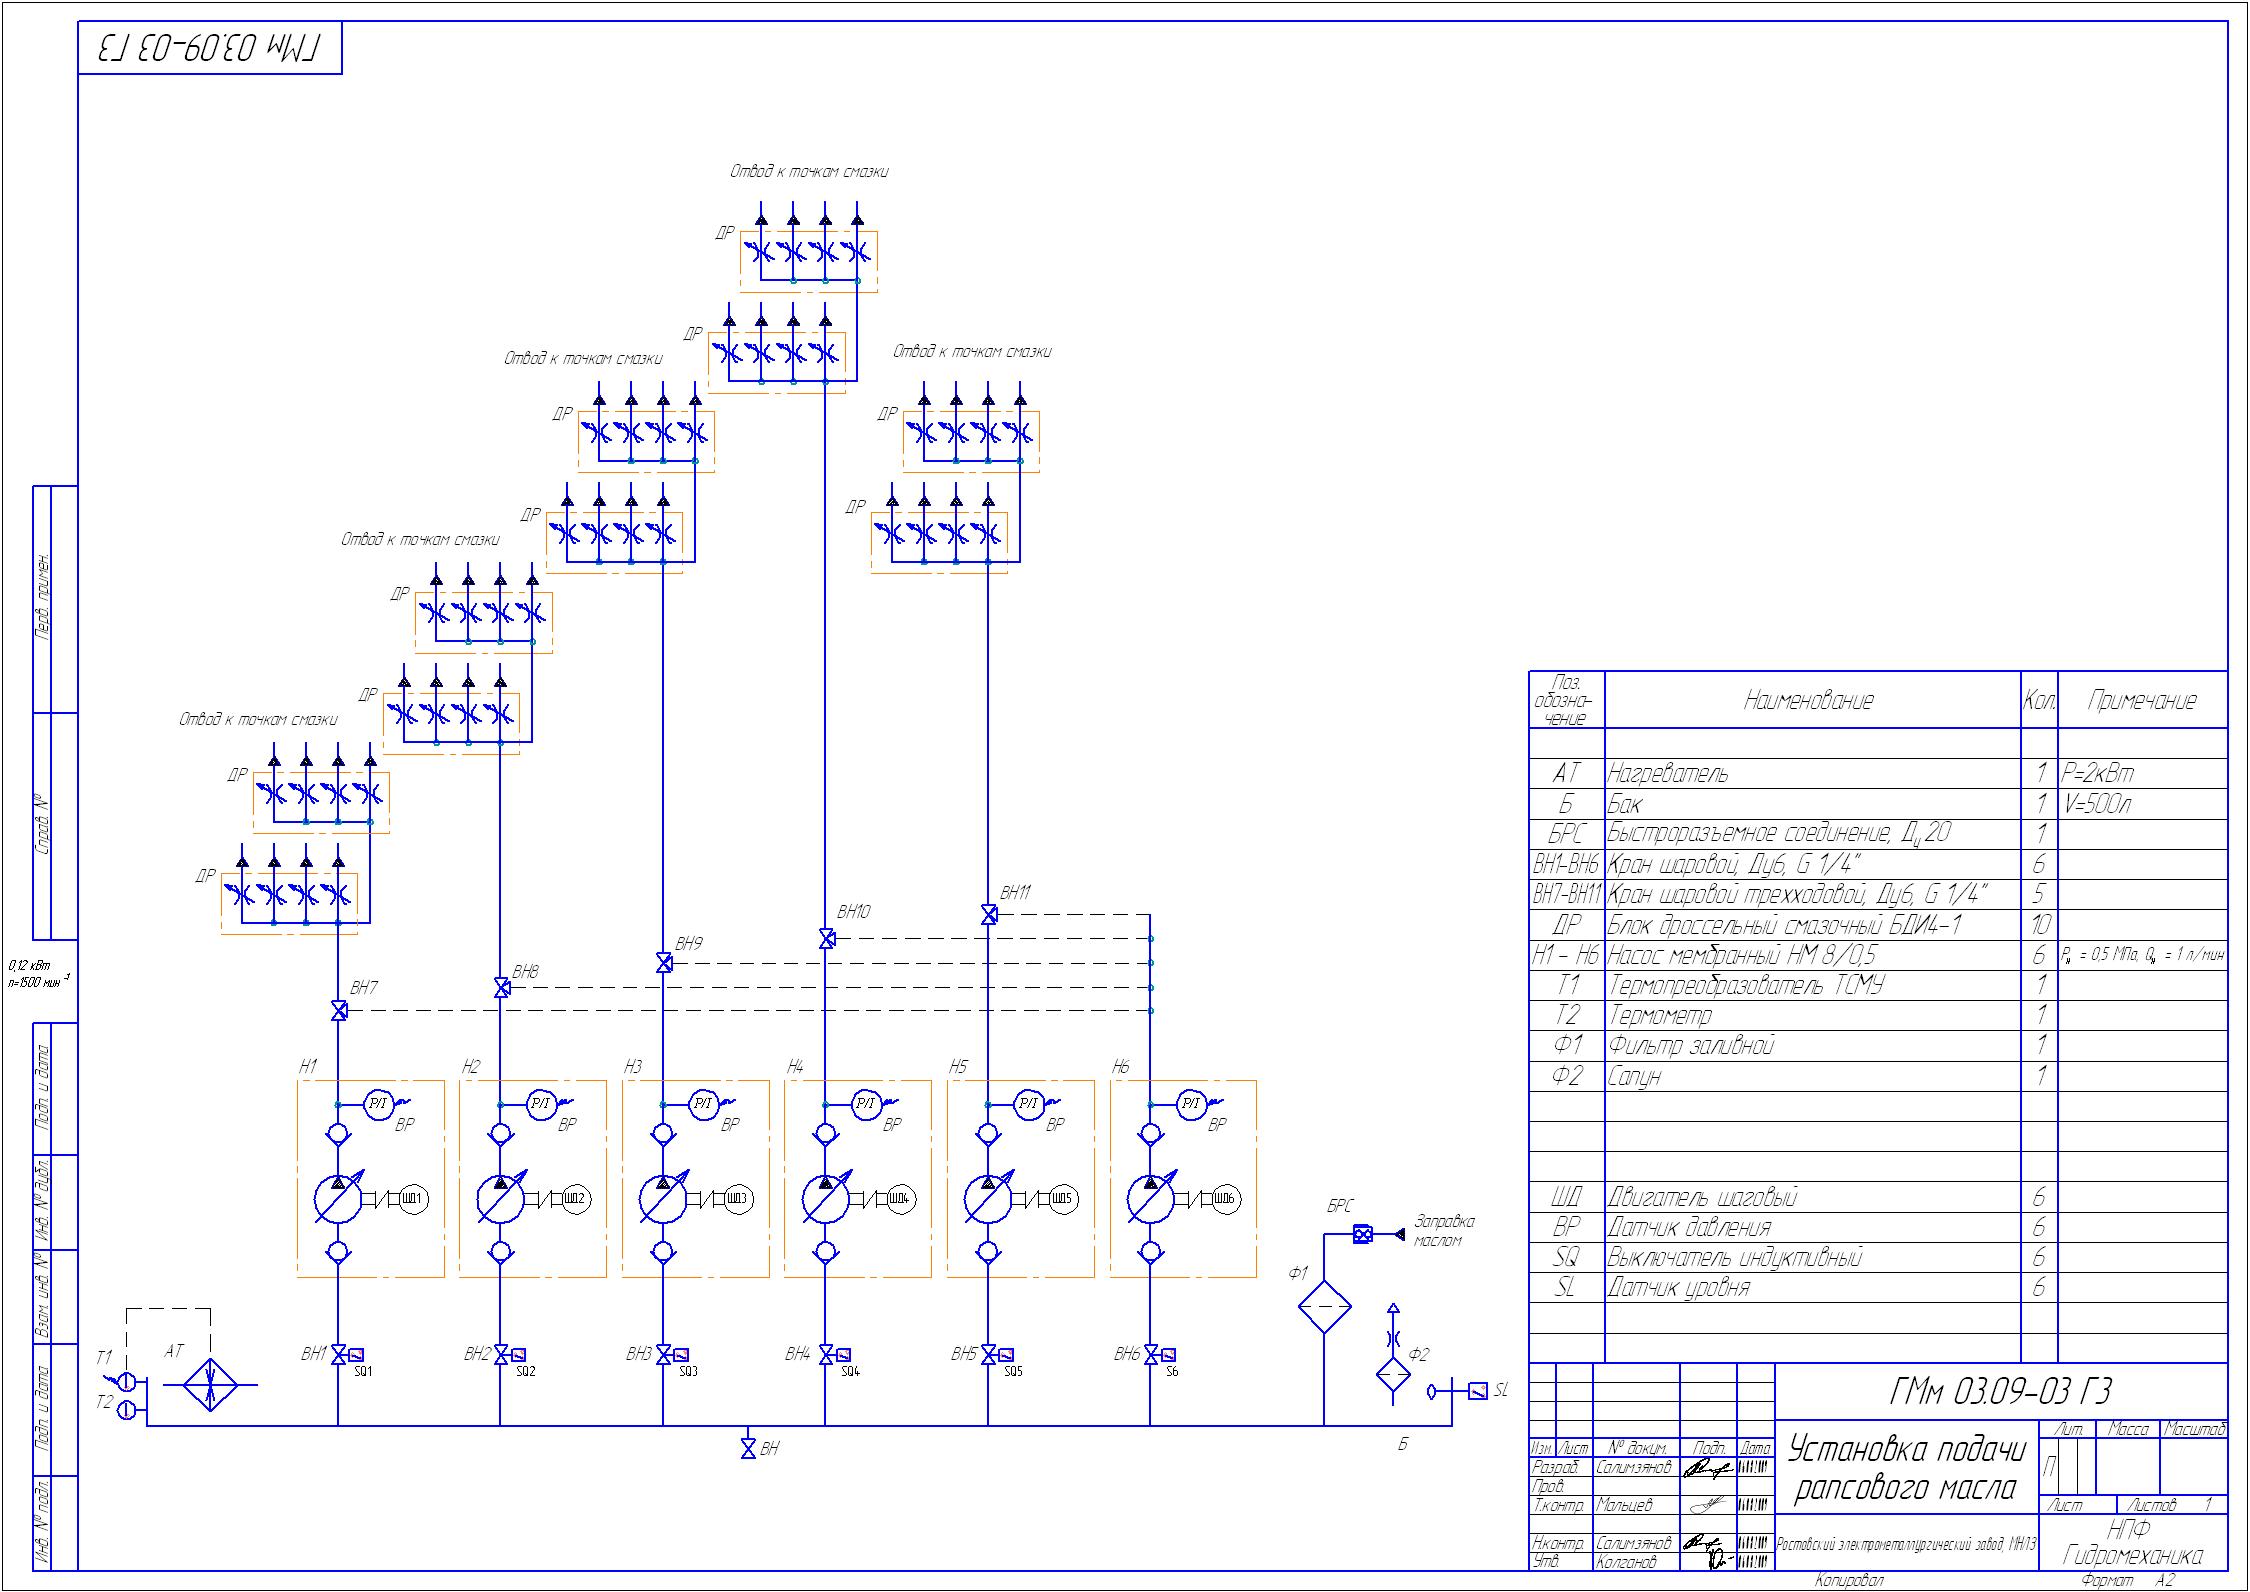Click the BH4 ball valve symbol
2250x1592 pixels.
click(825, 1355)
